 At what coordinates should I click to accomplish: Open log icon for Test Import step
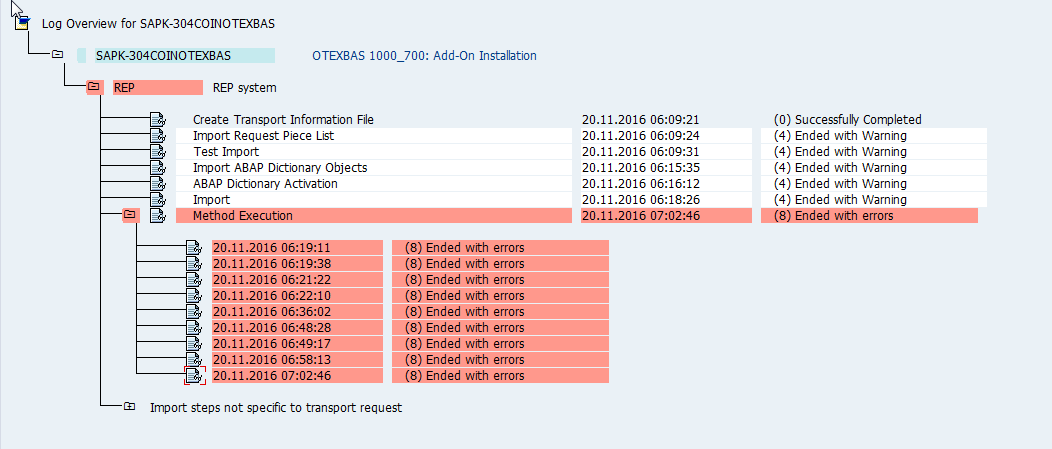[x=158, y=152]
